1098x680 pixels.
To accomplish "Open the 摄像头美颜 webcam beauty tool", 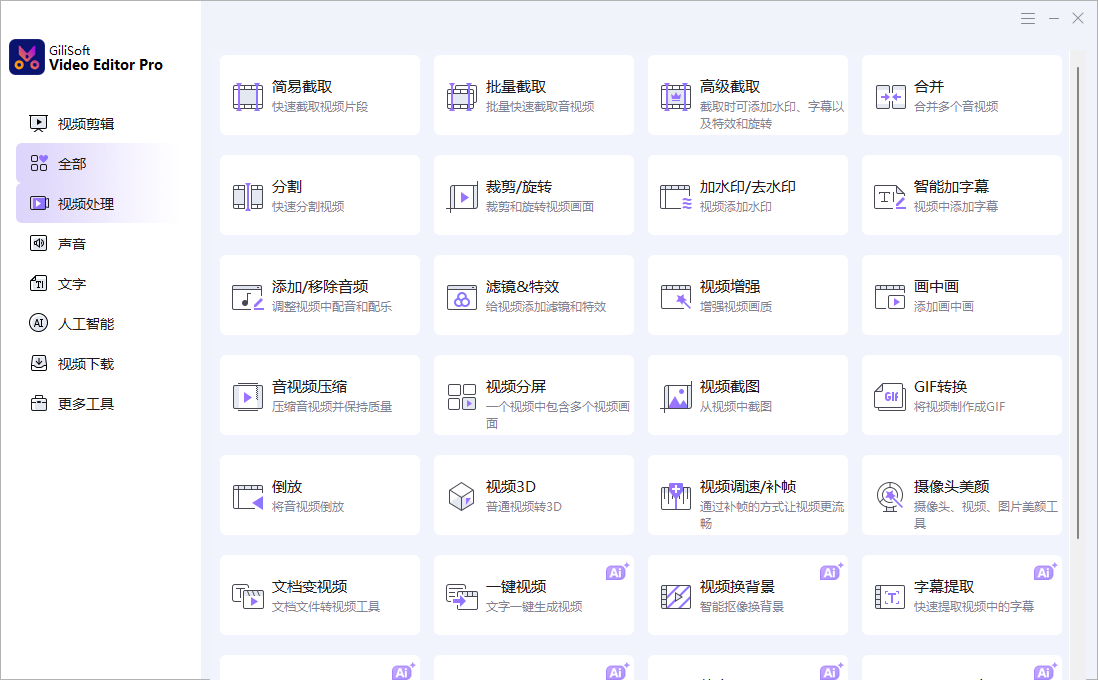I will (961, 494).
